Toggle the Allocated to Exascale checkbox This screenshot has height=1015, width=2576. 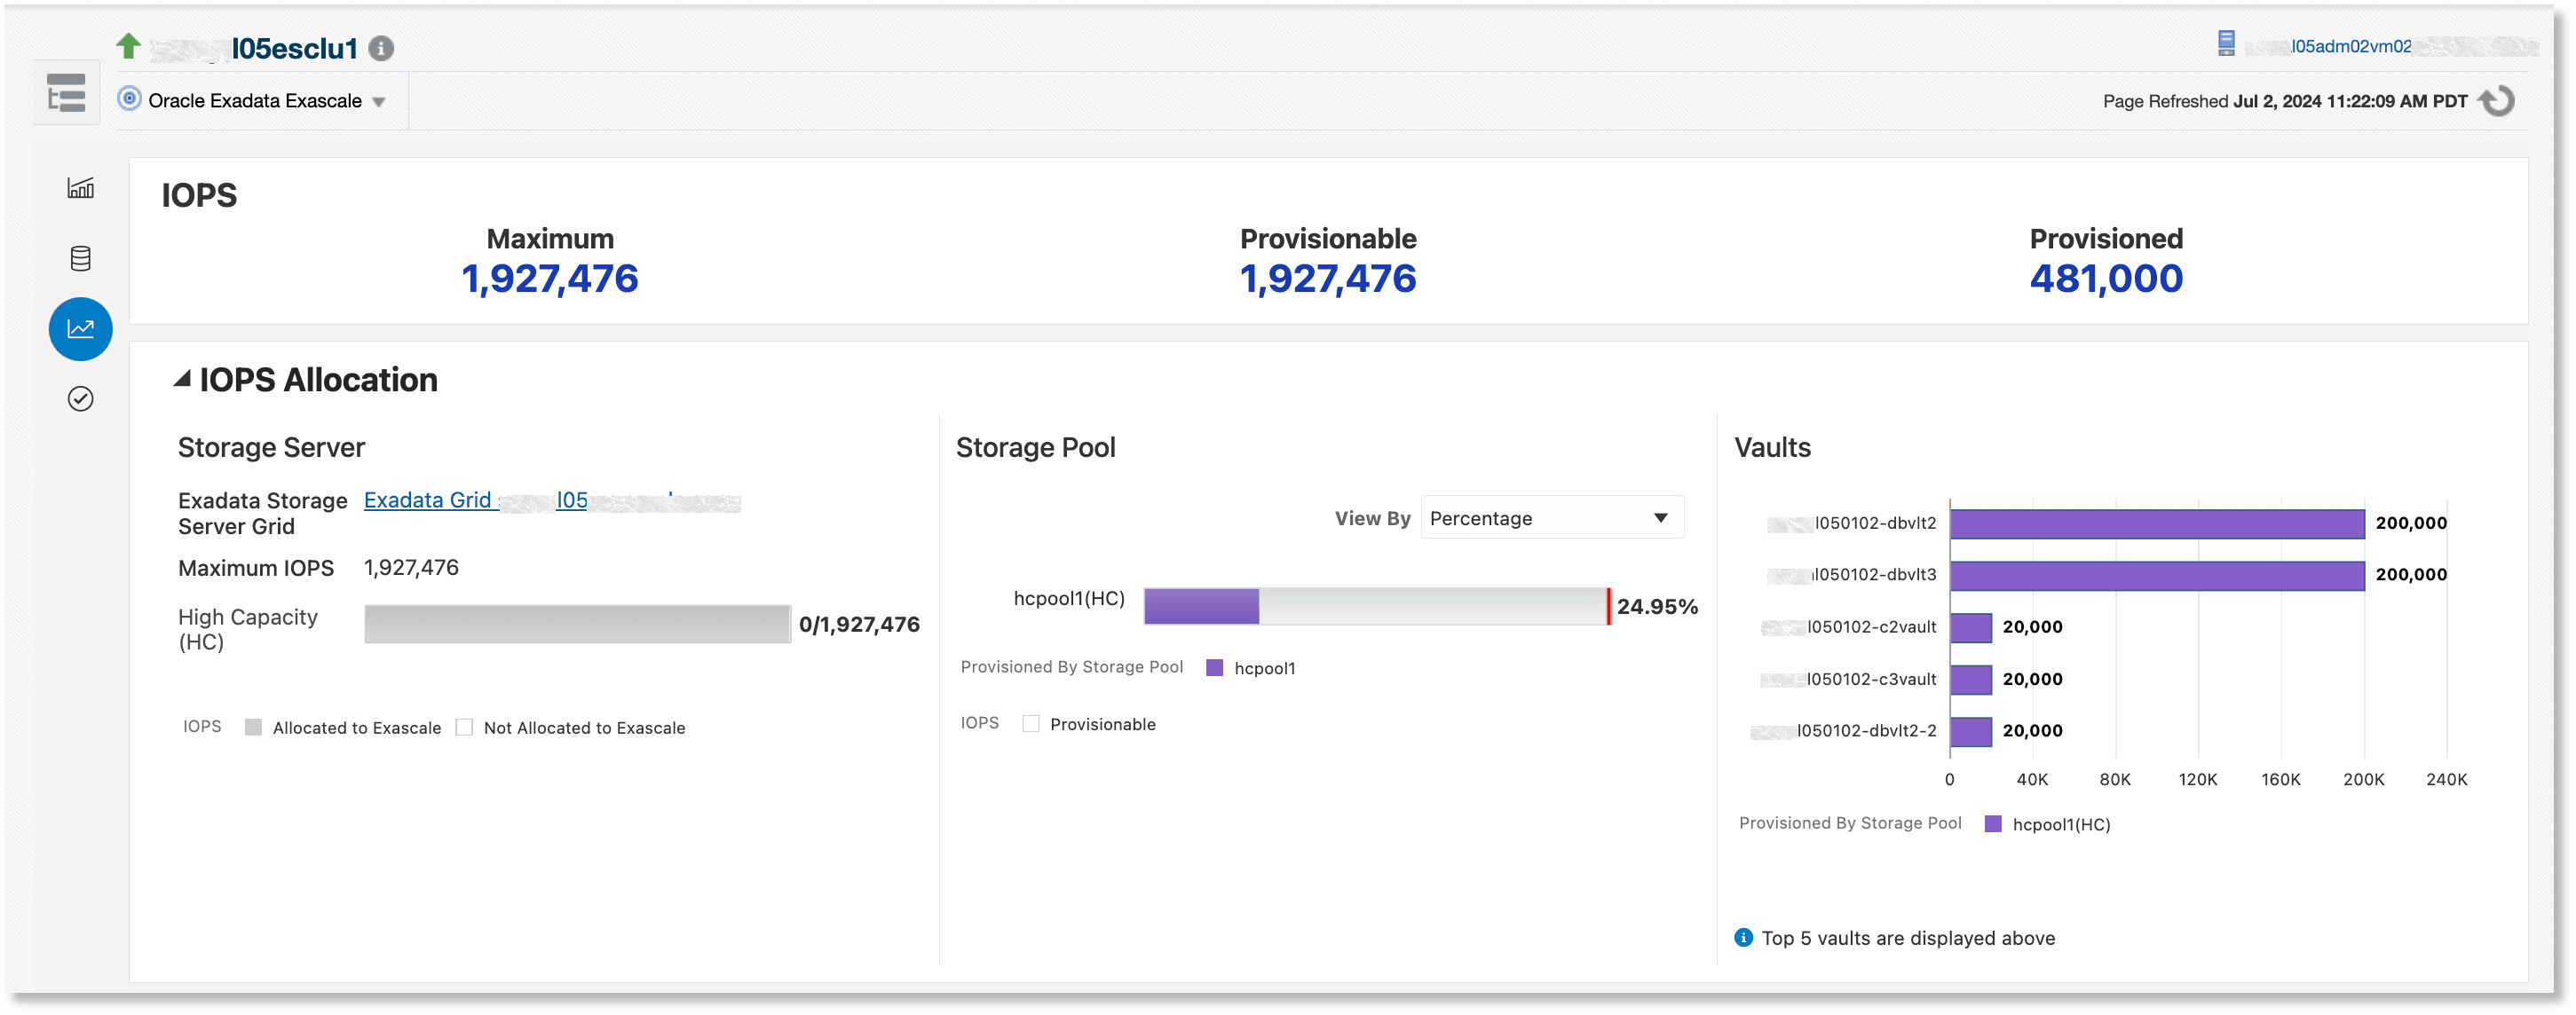(x=253, y=727)
